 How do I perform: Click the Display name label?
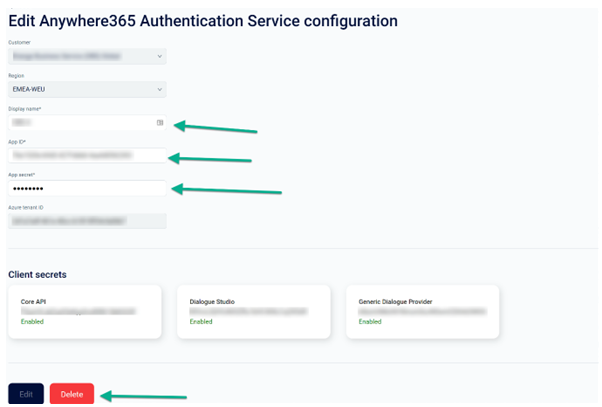pyautogui.click(x=25, y=109)
